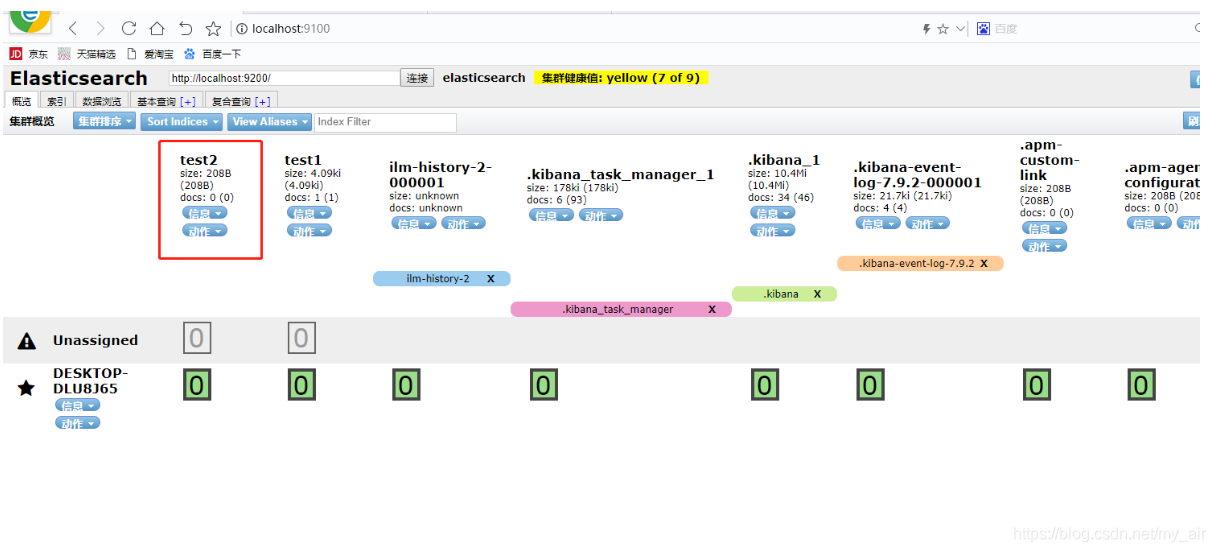1216x552 pixels.
Task: Click the master node star icon
Action: pos(26,388)
